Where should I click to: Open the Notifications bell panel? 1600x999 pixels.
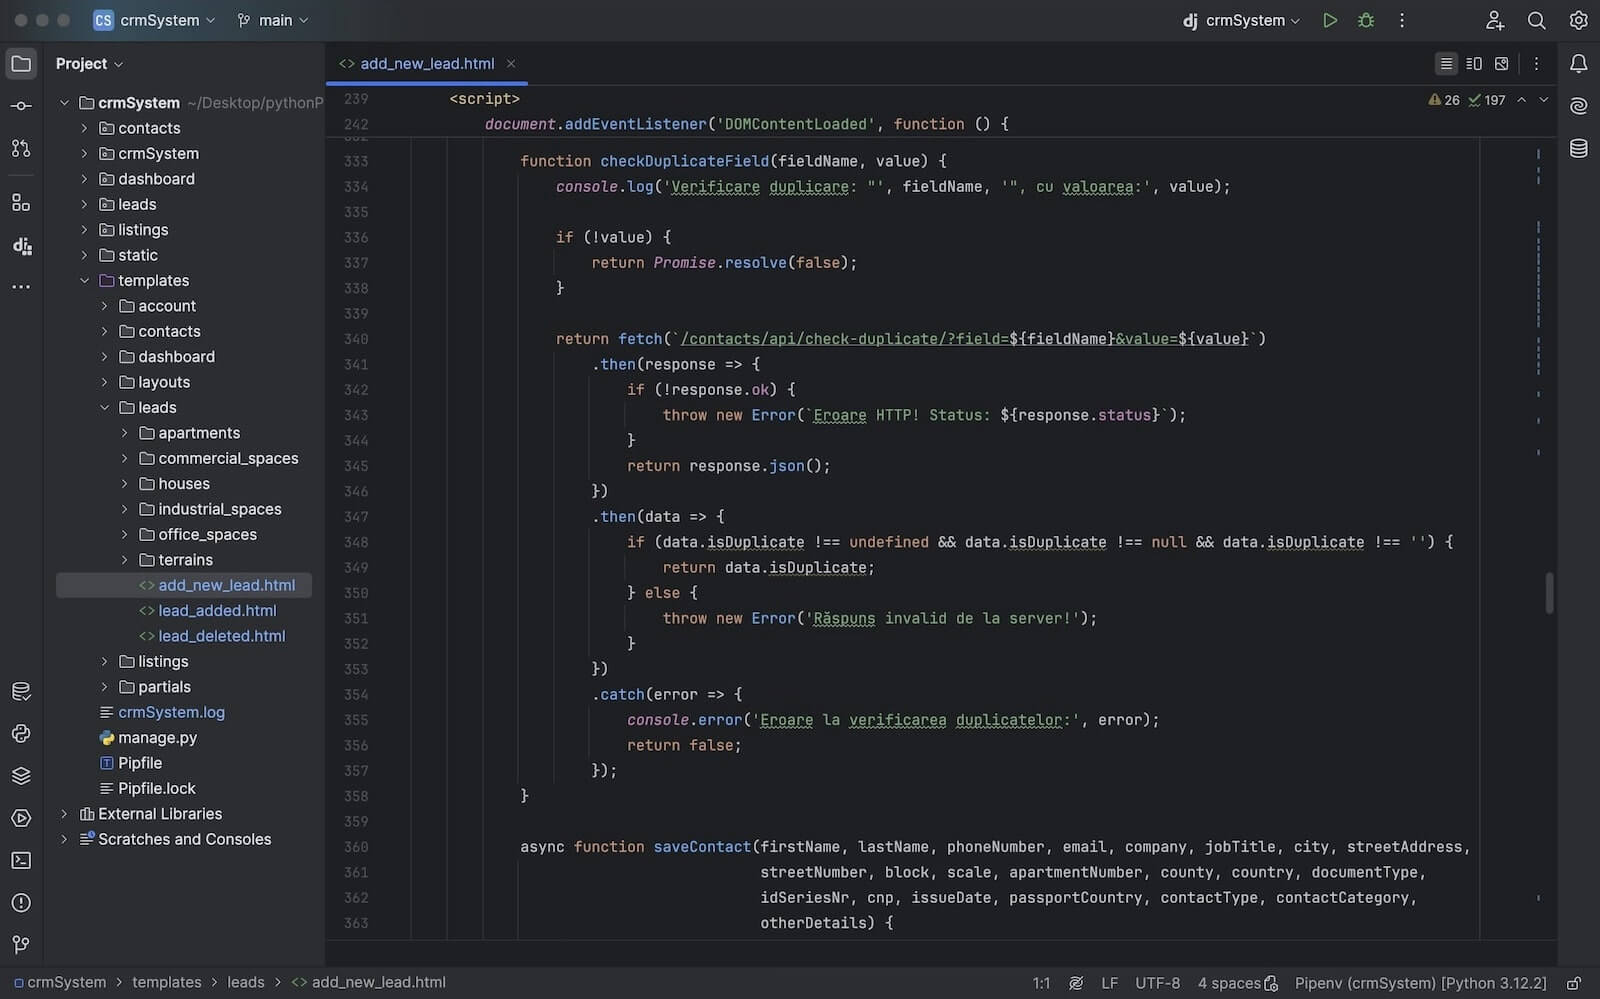click(x=1578, y=64)
